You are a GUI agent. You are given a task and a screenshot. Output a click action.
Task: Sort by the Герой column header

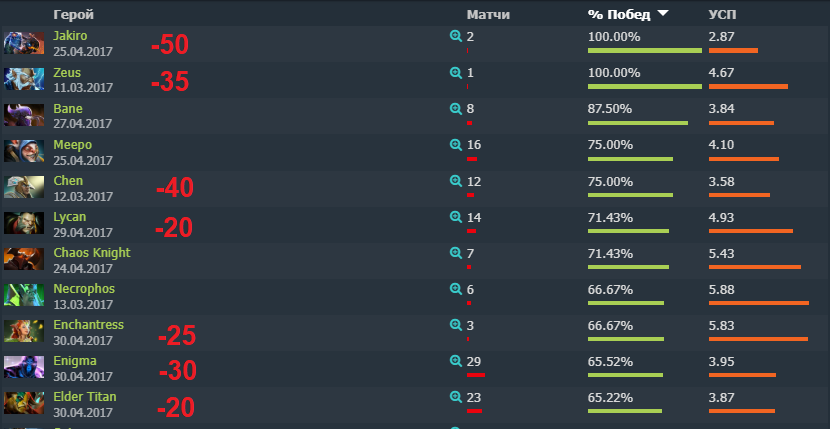(x=75, y=15)
